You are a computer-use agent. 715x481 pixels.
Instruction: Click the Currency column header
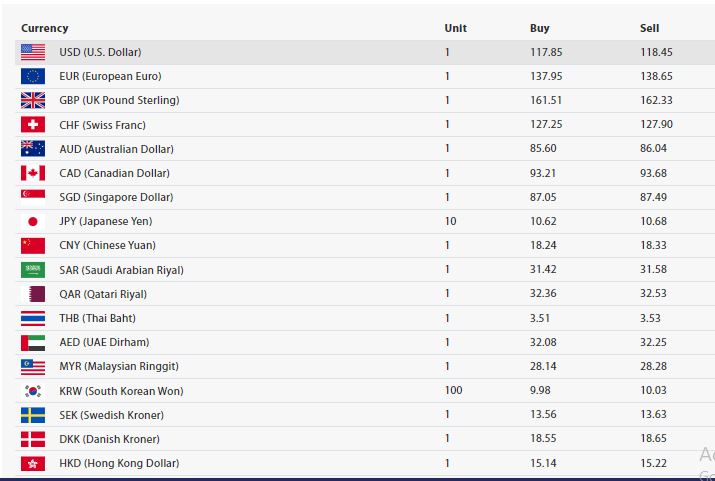(x=45, y=28)
